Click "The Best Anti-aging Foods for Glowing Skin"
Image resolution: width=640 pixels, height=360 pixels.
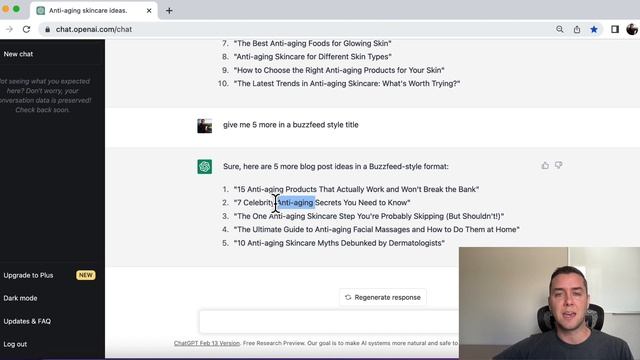tap(313, 43)
